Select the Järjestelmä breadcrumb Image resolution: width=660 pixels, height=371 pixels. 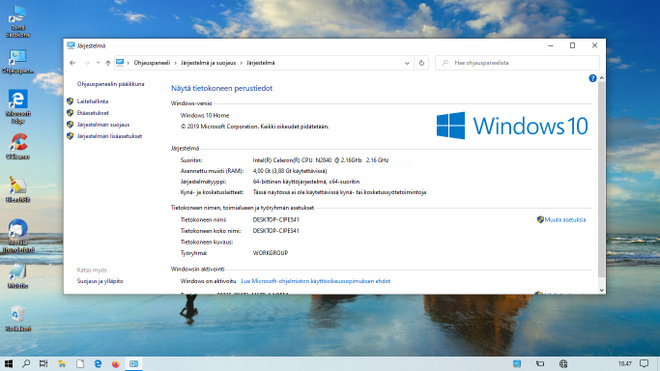click(261, 63)
